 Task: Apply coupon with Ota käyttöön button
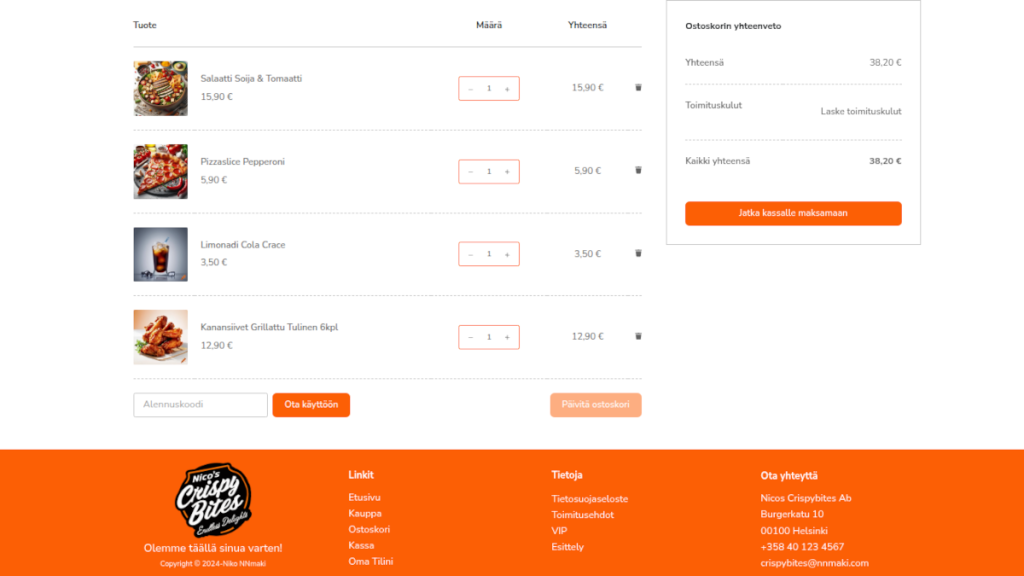(311, 405)
